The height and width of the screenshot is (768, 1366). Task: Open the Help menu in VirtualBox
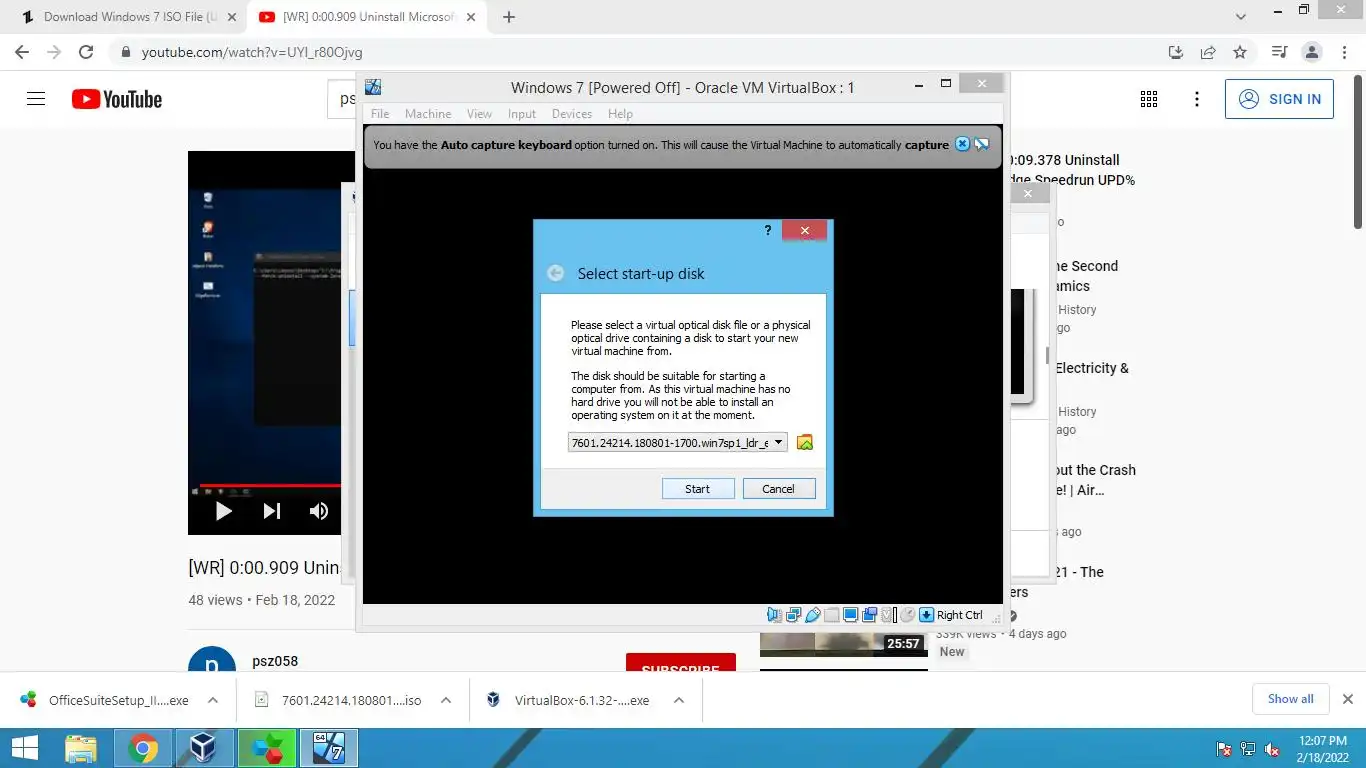click(x=620, y=114)
